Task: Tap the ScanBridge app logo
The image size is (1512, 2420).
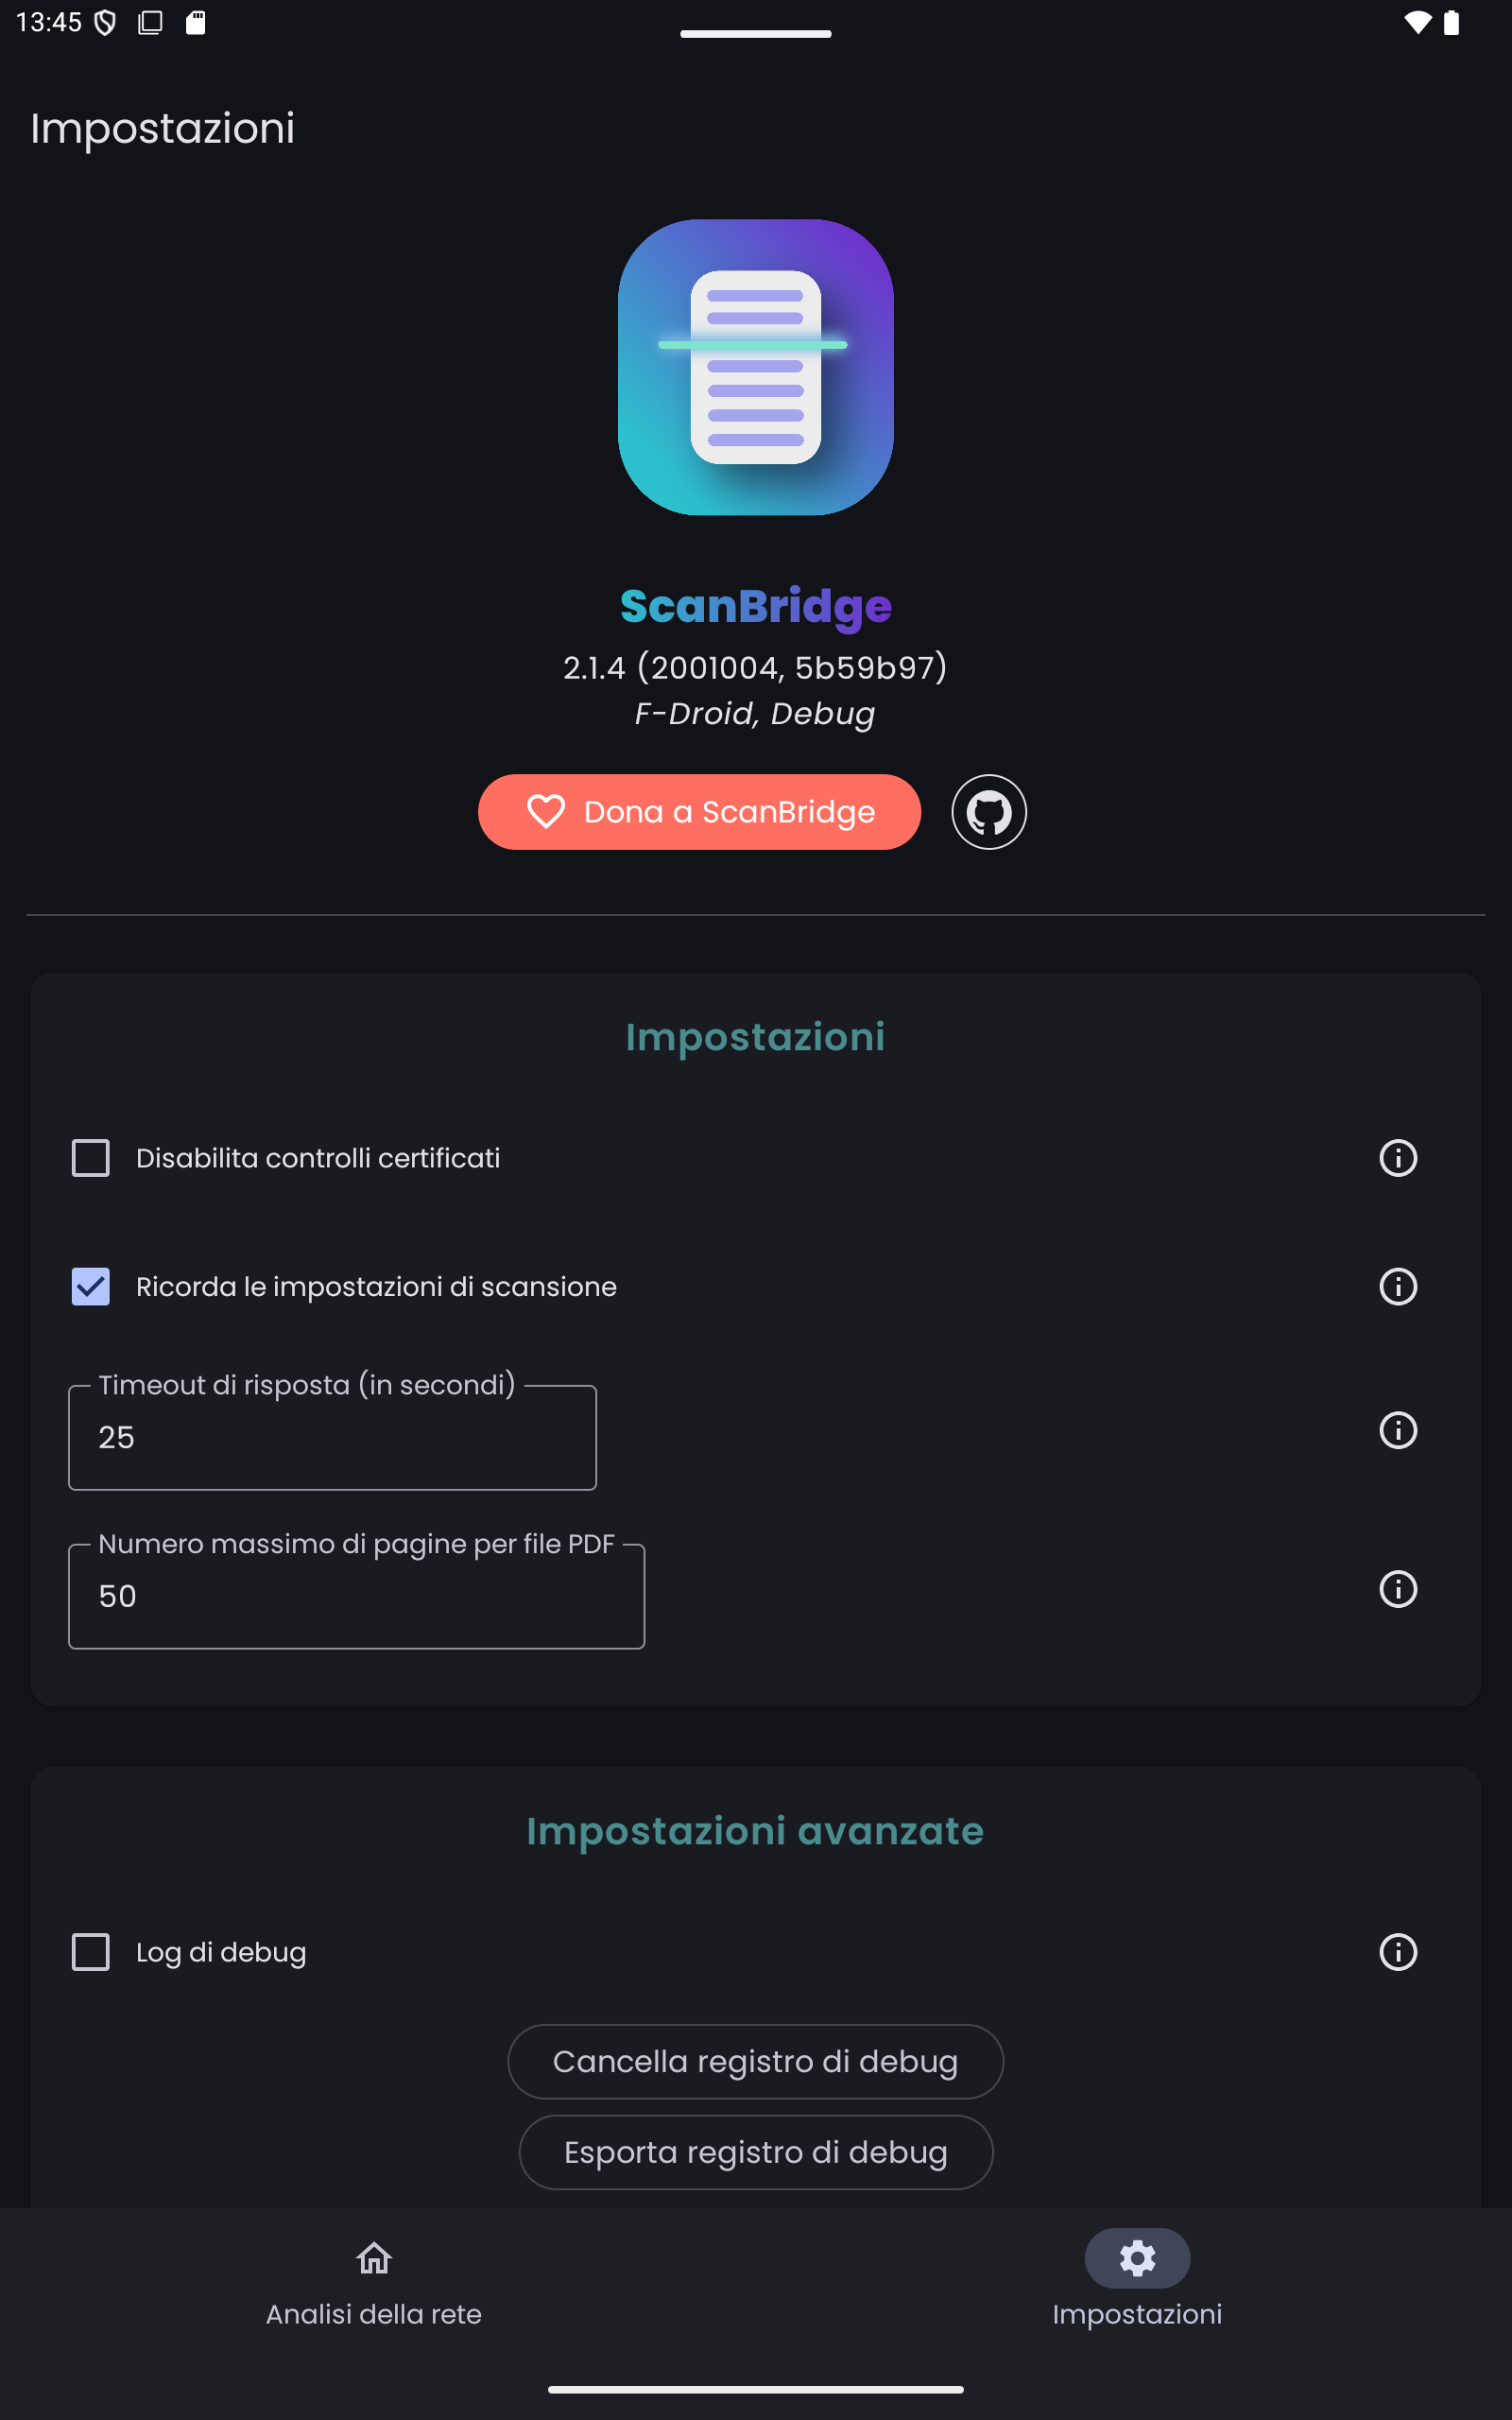Action: coord(755,367)
